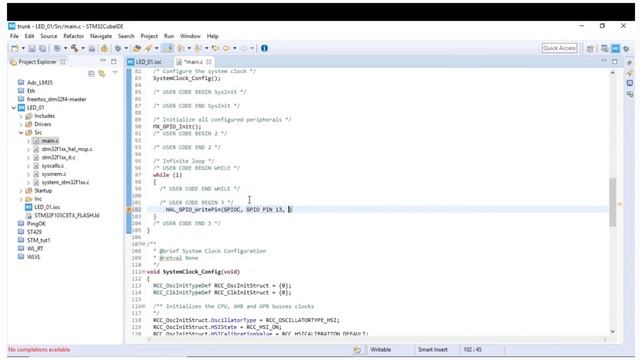Select the Adc_LM35 project
Image resolution: width=640 pixels, height=360 pixels.
[x=40, y=82]
